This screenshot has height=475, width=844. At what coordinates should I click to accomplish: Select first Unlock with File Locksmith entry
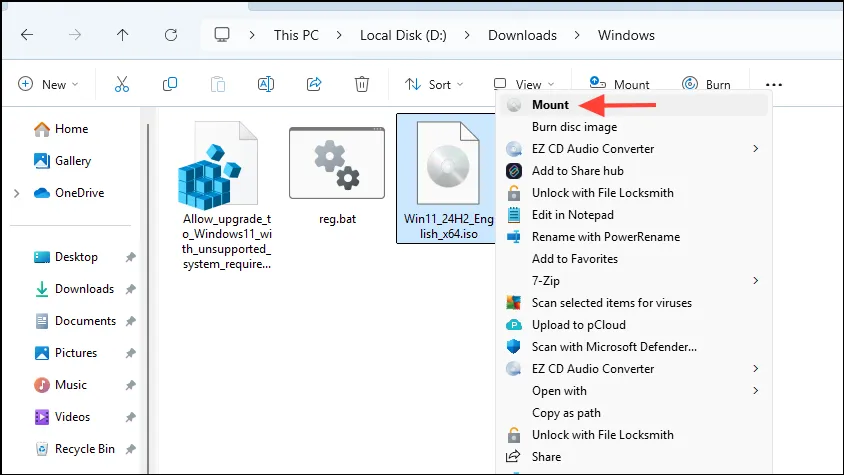[634, 193]
